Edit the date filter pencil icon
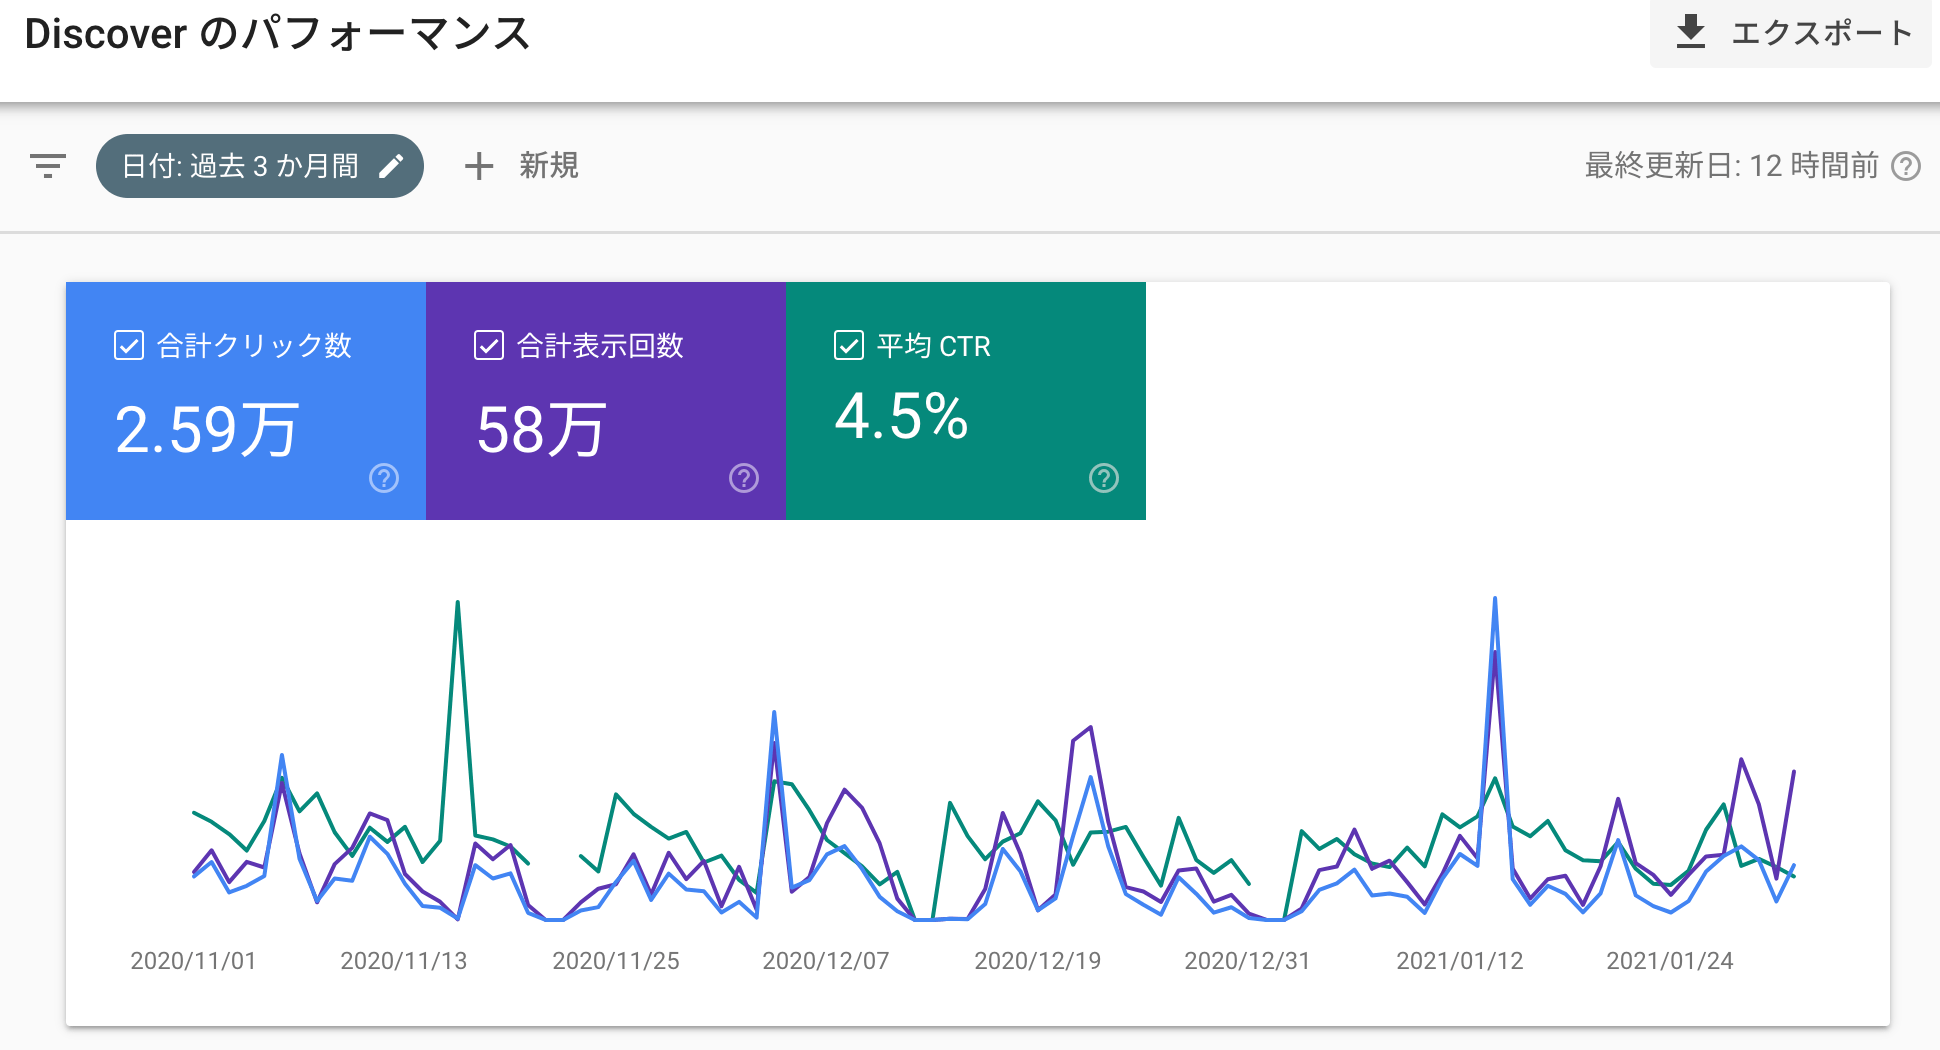Screen dimensions: 1940x1050 click(x=391, y=166)
